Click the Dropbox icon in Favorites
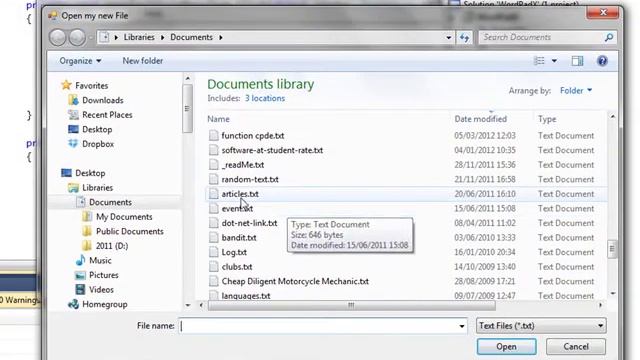This screenshot has height=360, width=640. [x=73, y=144]
